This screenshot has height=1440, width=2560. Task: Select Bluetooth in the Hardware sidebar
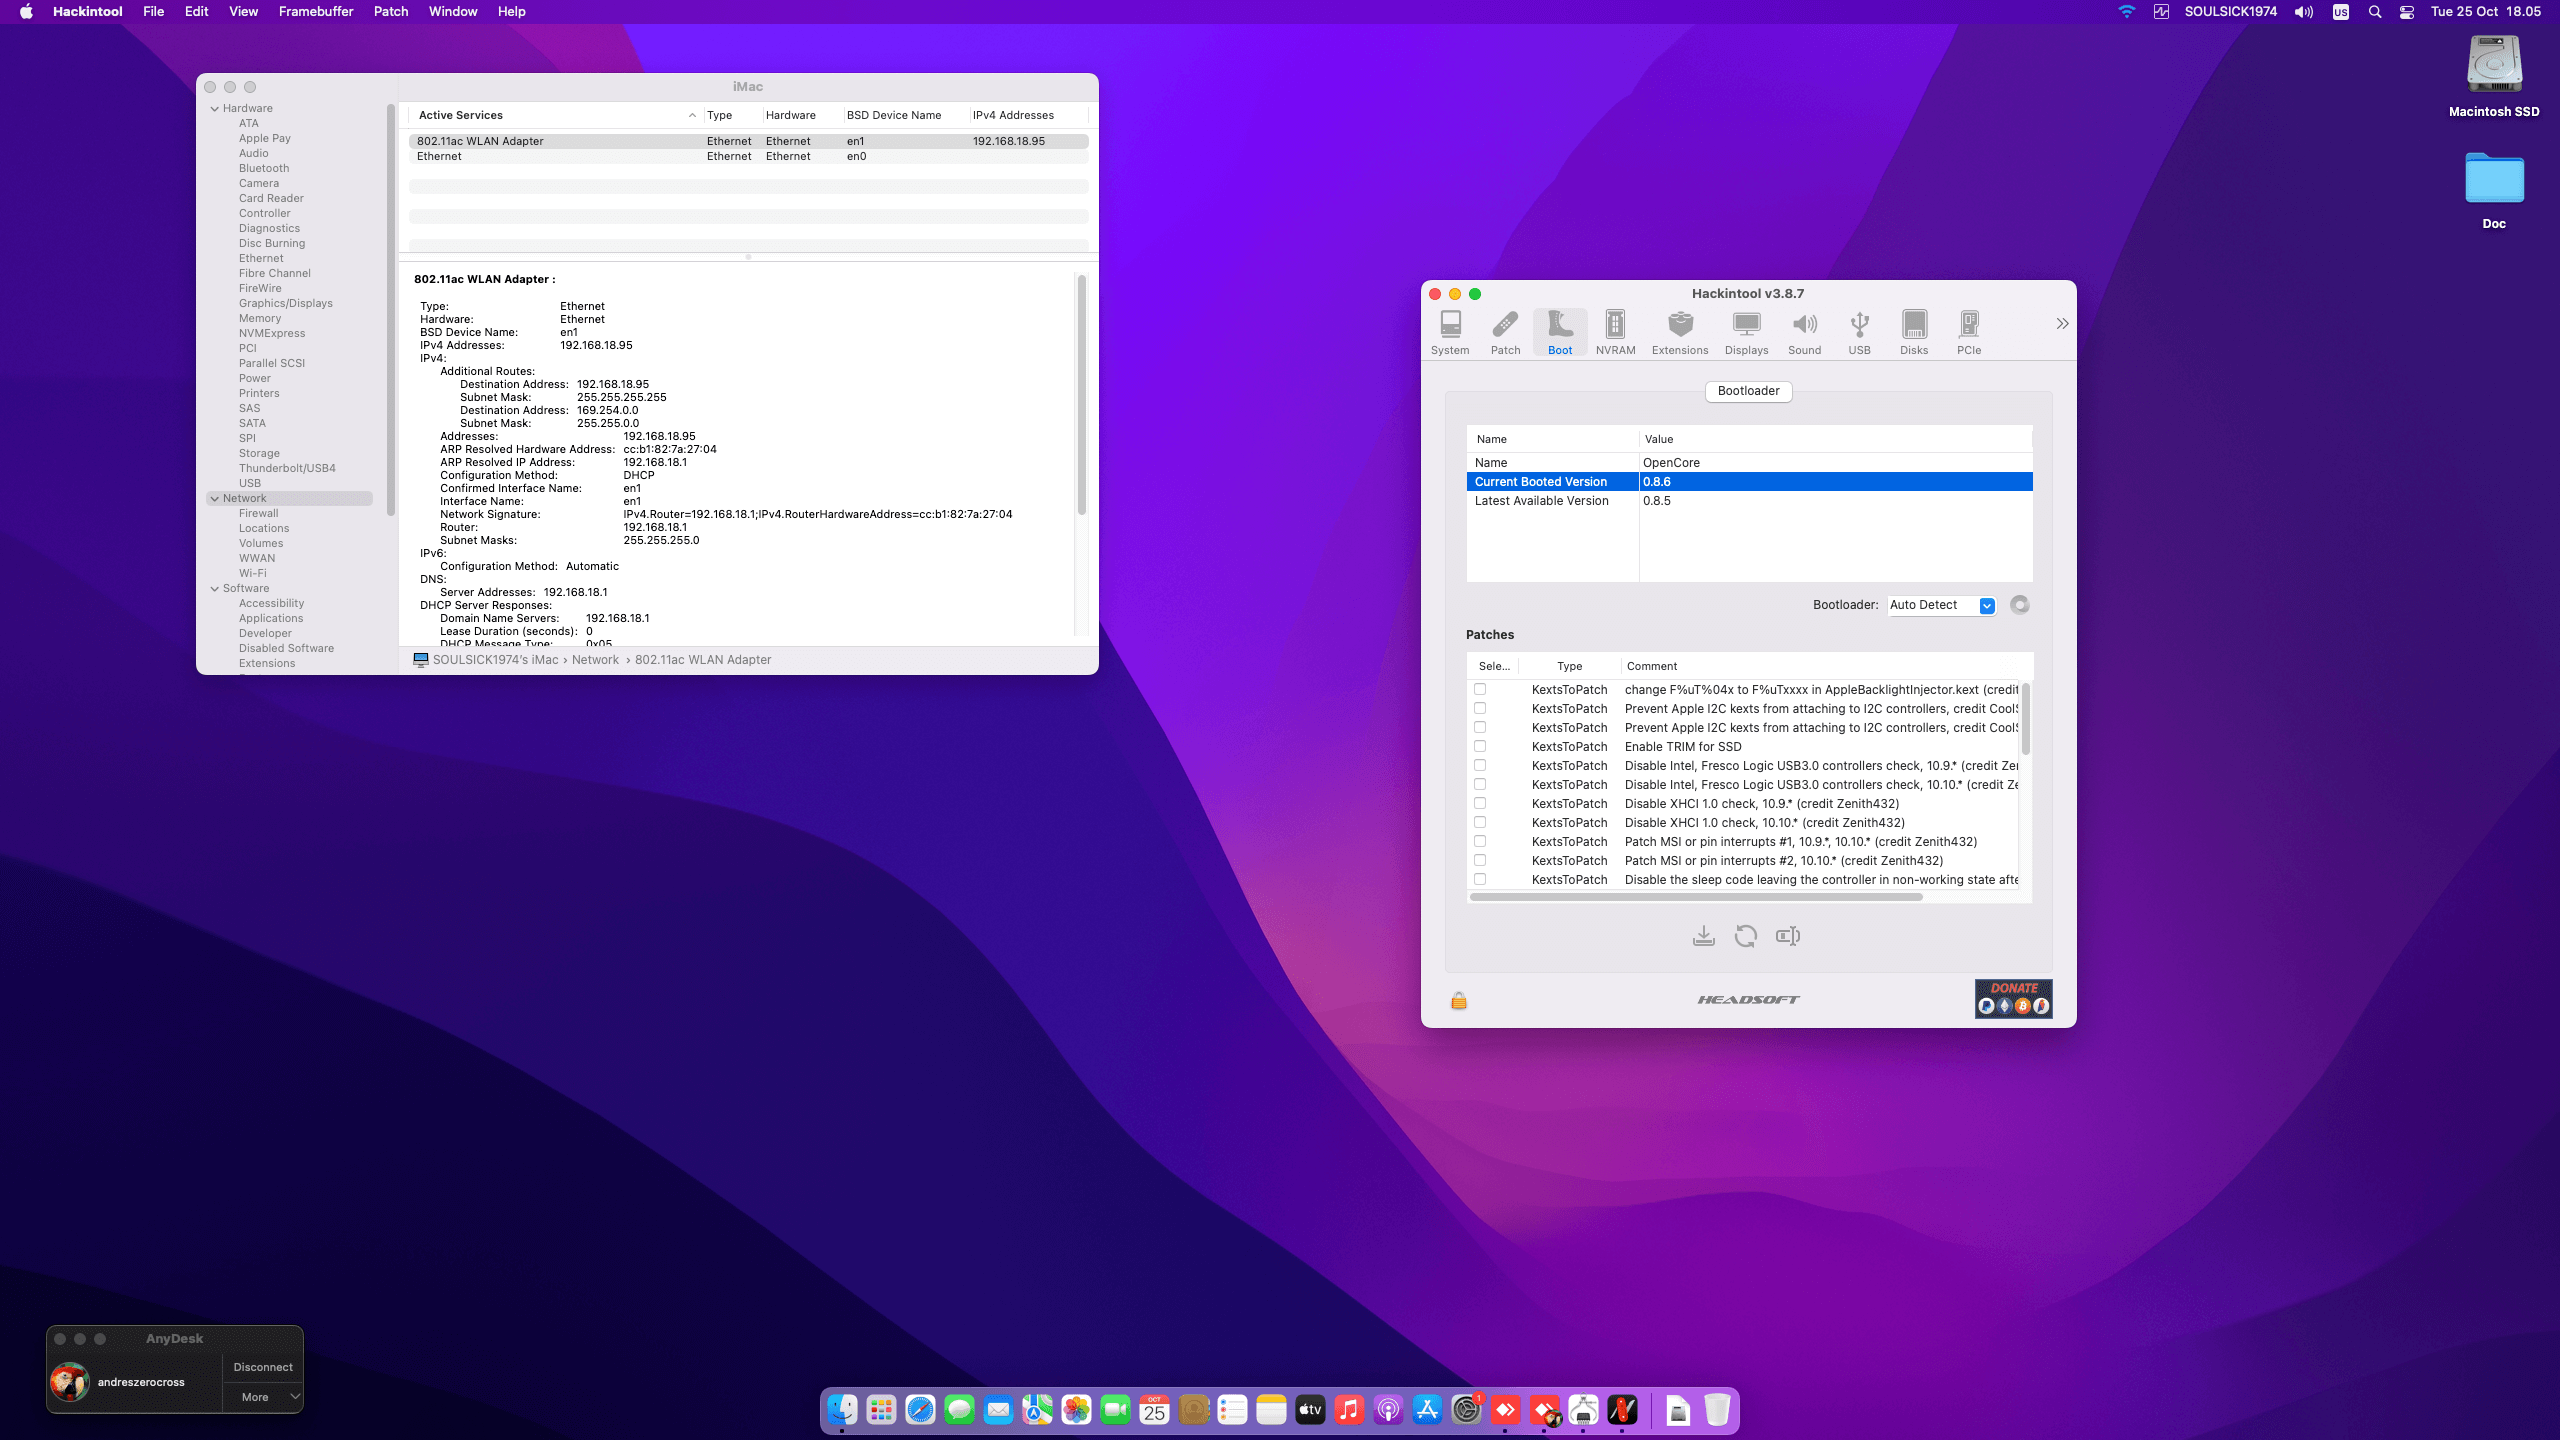coord(264,169)
